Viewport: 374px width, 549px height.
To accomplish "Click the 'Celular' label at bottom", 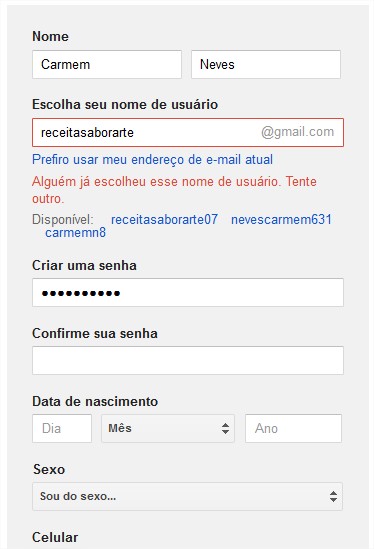I will (55, 537).
